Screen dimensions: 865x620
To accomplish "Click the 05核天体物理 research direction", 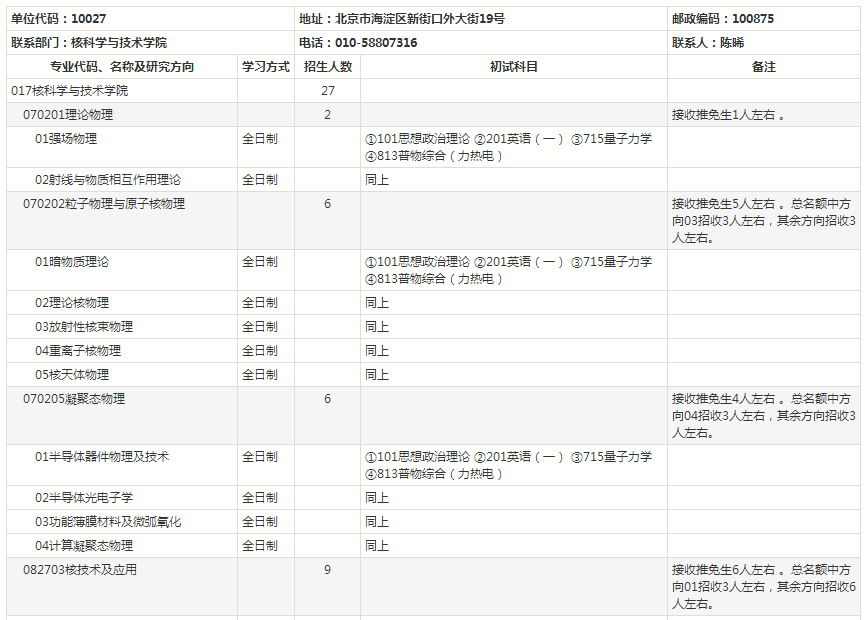I will click(x=72, y=375).
